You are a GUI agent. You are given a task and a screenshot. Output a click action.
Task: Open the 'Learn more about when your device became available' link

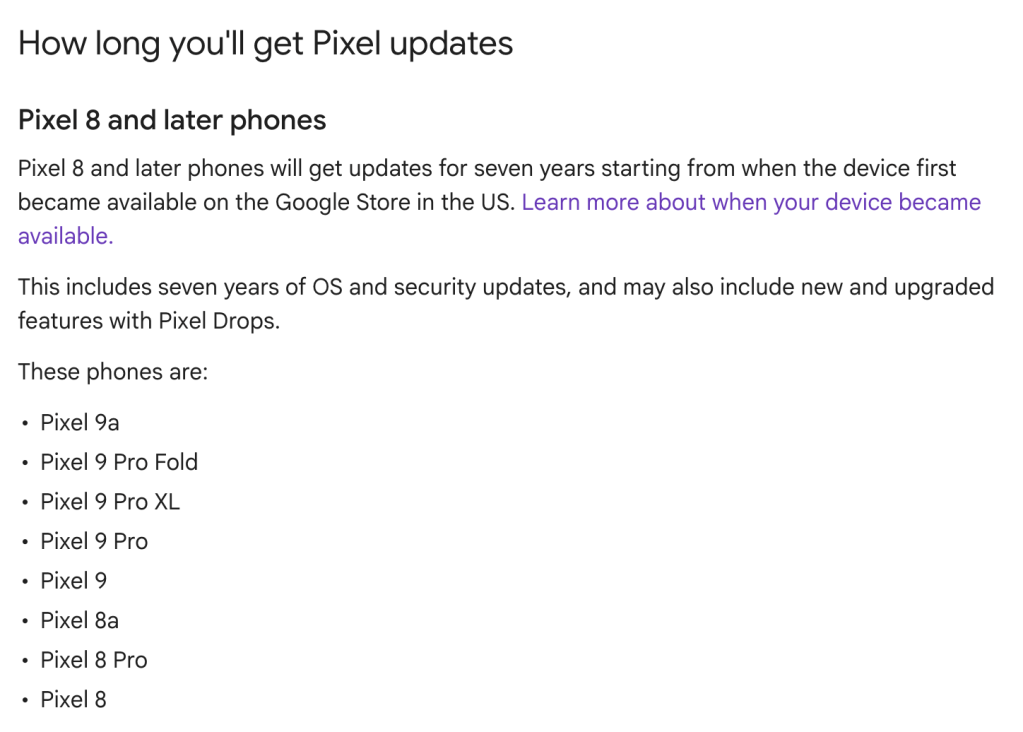coord(750,203)
